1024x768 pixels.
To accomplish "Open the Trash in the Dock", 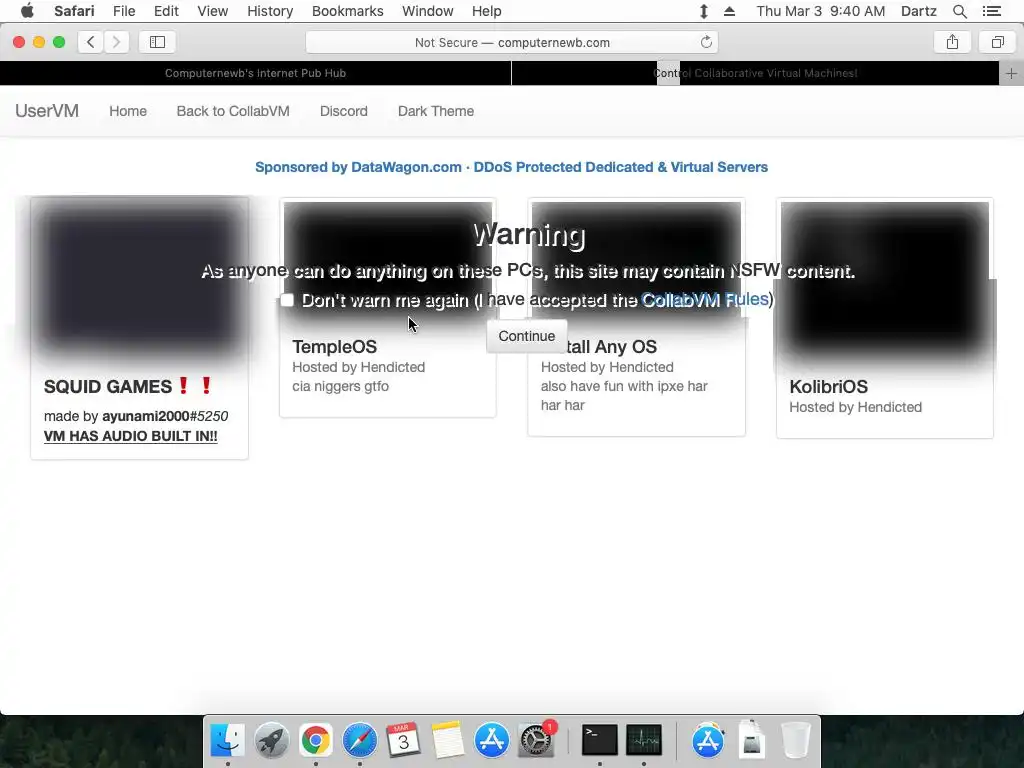I will 795,740.
